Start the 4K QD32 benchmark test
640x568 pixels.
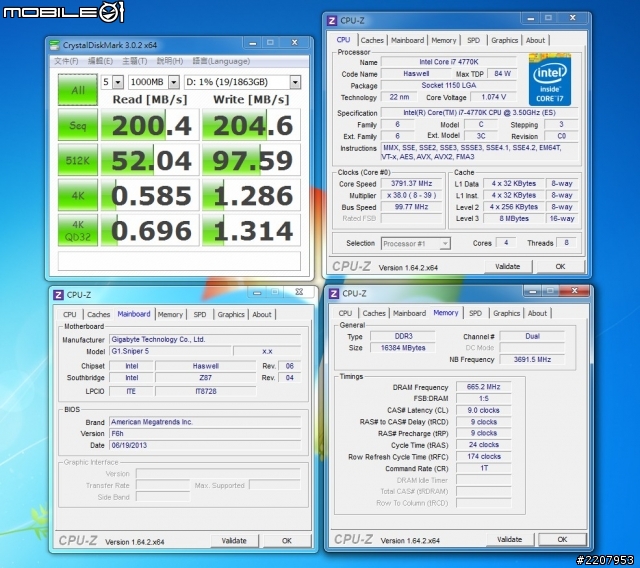tap(78, 230)
